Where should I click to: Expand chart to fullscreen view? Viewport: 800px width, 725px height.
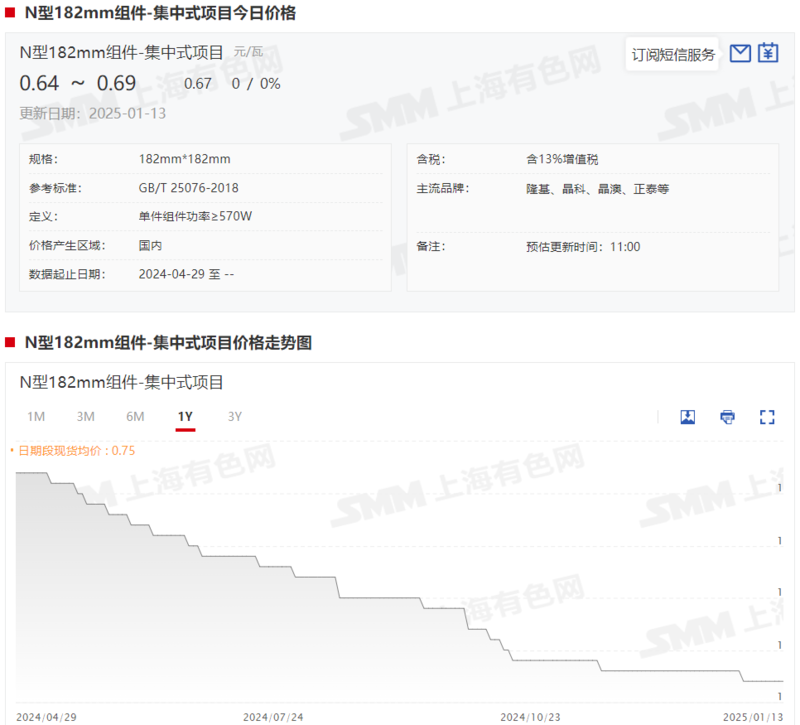tap(766, 417)
